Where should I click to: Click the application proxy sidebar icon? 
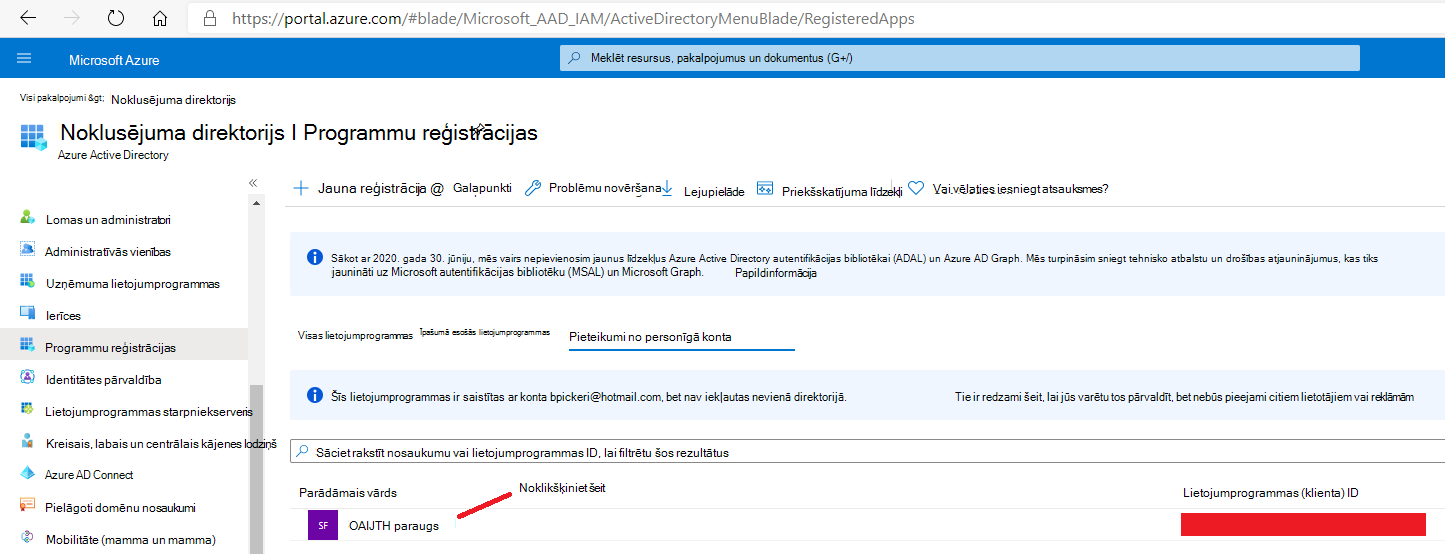28,411
